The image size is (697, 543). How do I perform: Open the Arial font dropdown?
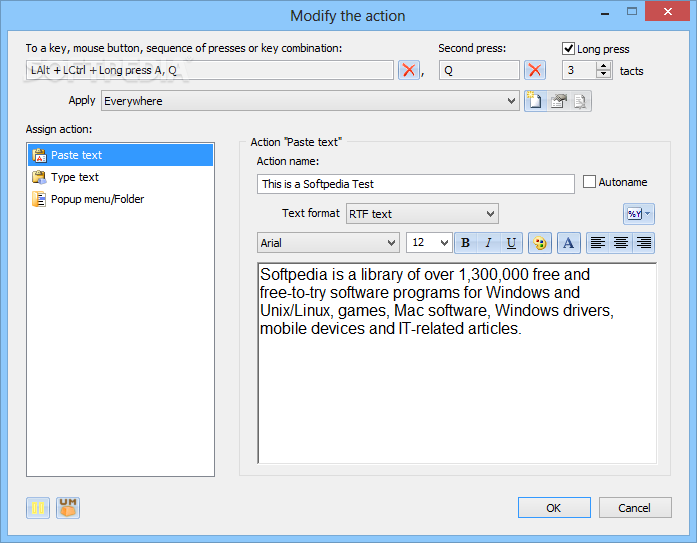pyautogui.click(x=328, y=243)
